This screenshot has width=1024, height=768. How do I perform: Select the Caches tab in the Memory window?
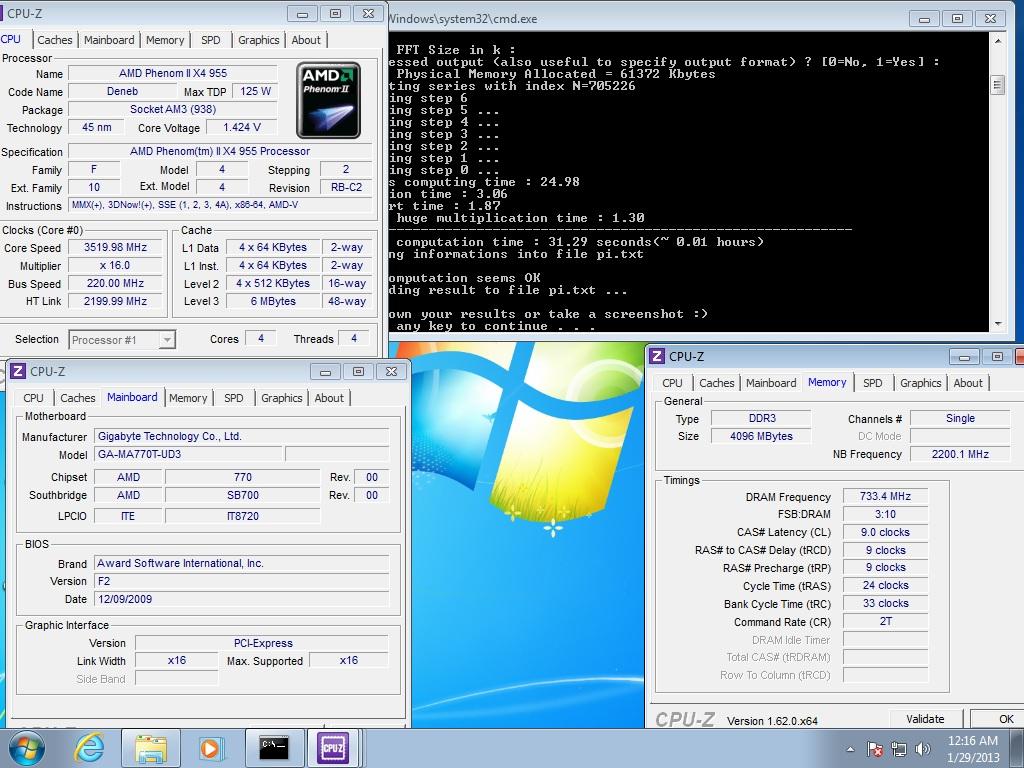point(716,383)
